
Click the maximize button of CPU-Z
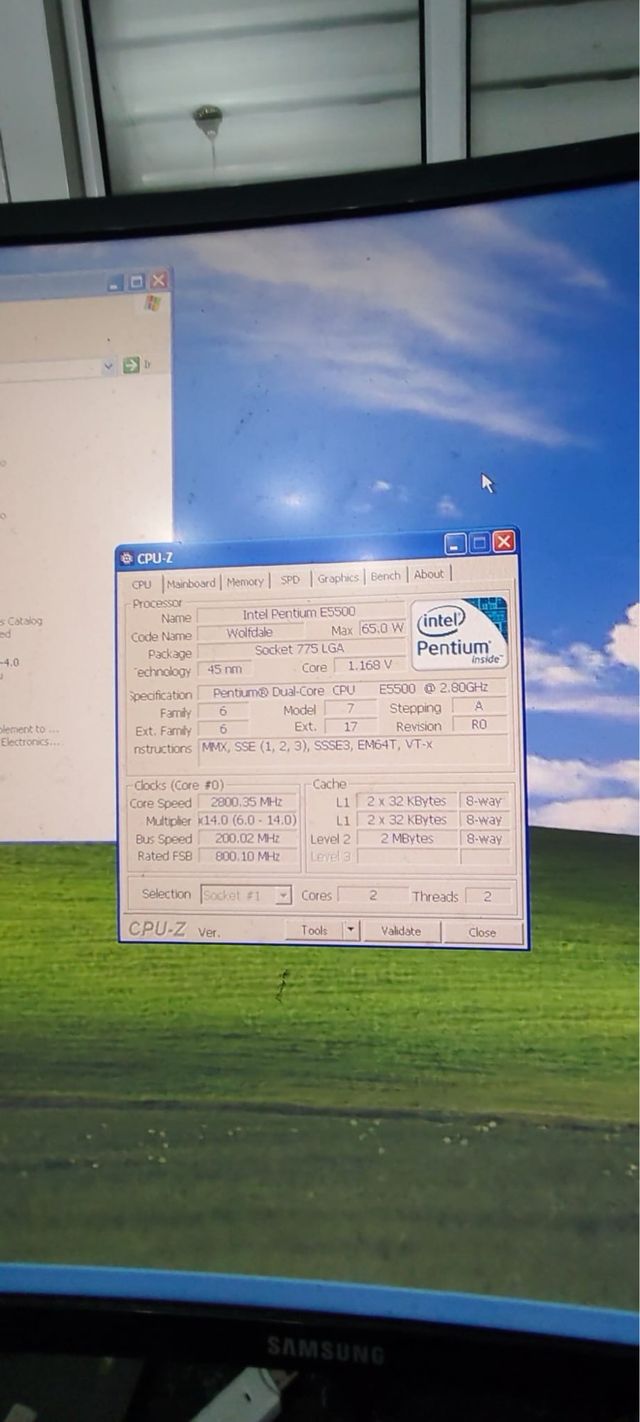tap(479, 542)
